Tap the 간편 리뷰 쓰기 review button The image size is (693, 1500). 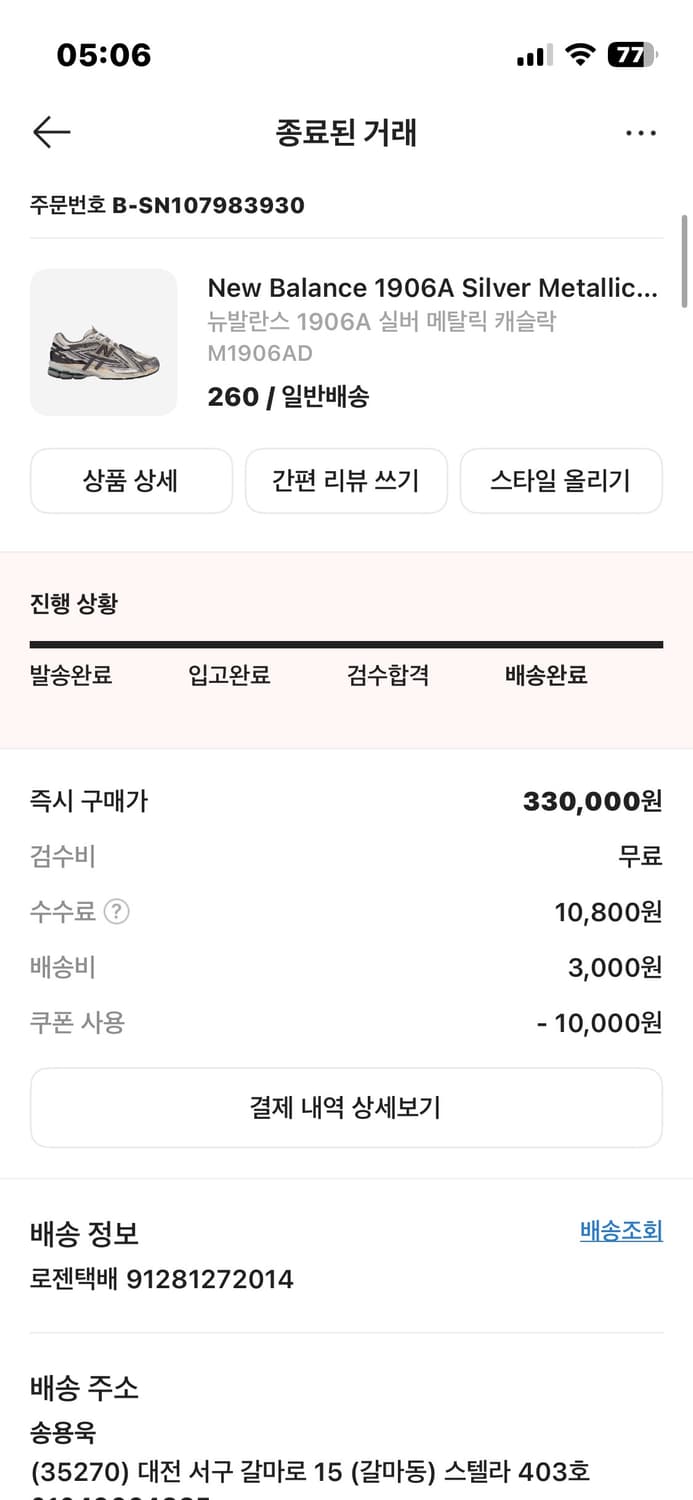[346, 481]
